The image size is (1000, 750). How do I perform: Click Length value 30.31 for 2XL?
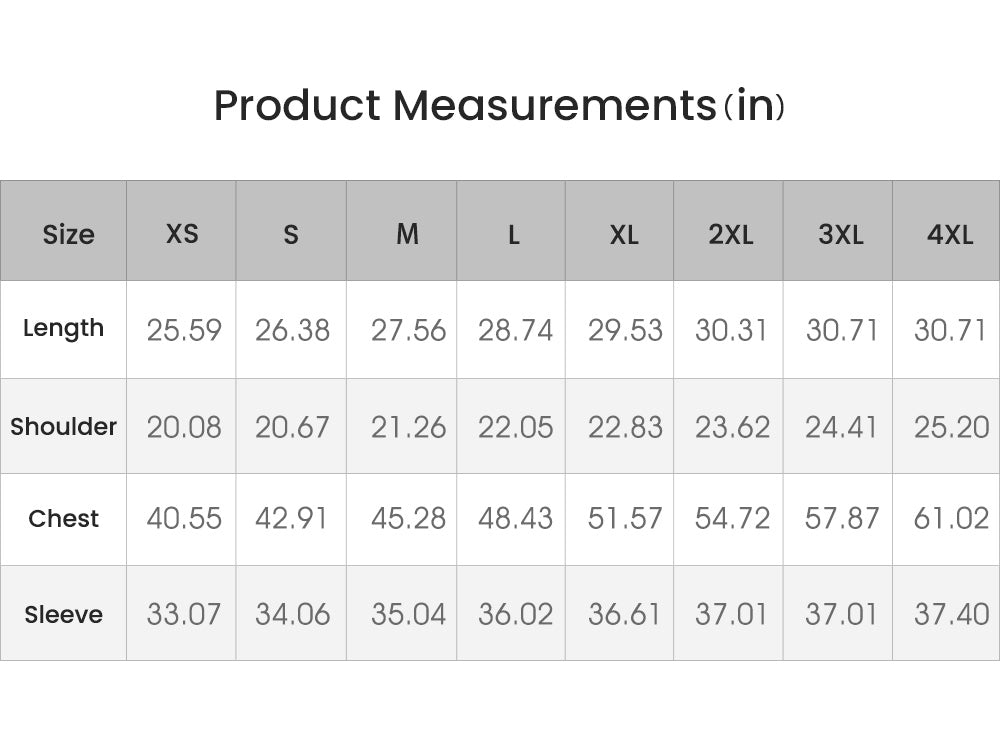731,330
